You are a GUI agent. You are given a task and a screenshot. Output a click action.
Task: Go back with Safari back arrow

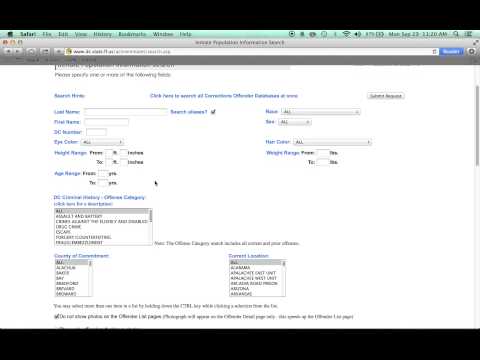coord(8,51)
